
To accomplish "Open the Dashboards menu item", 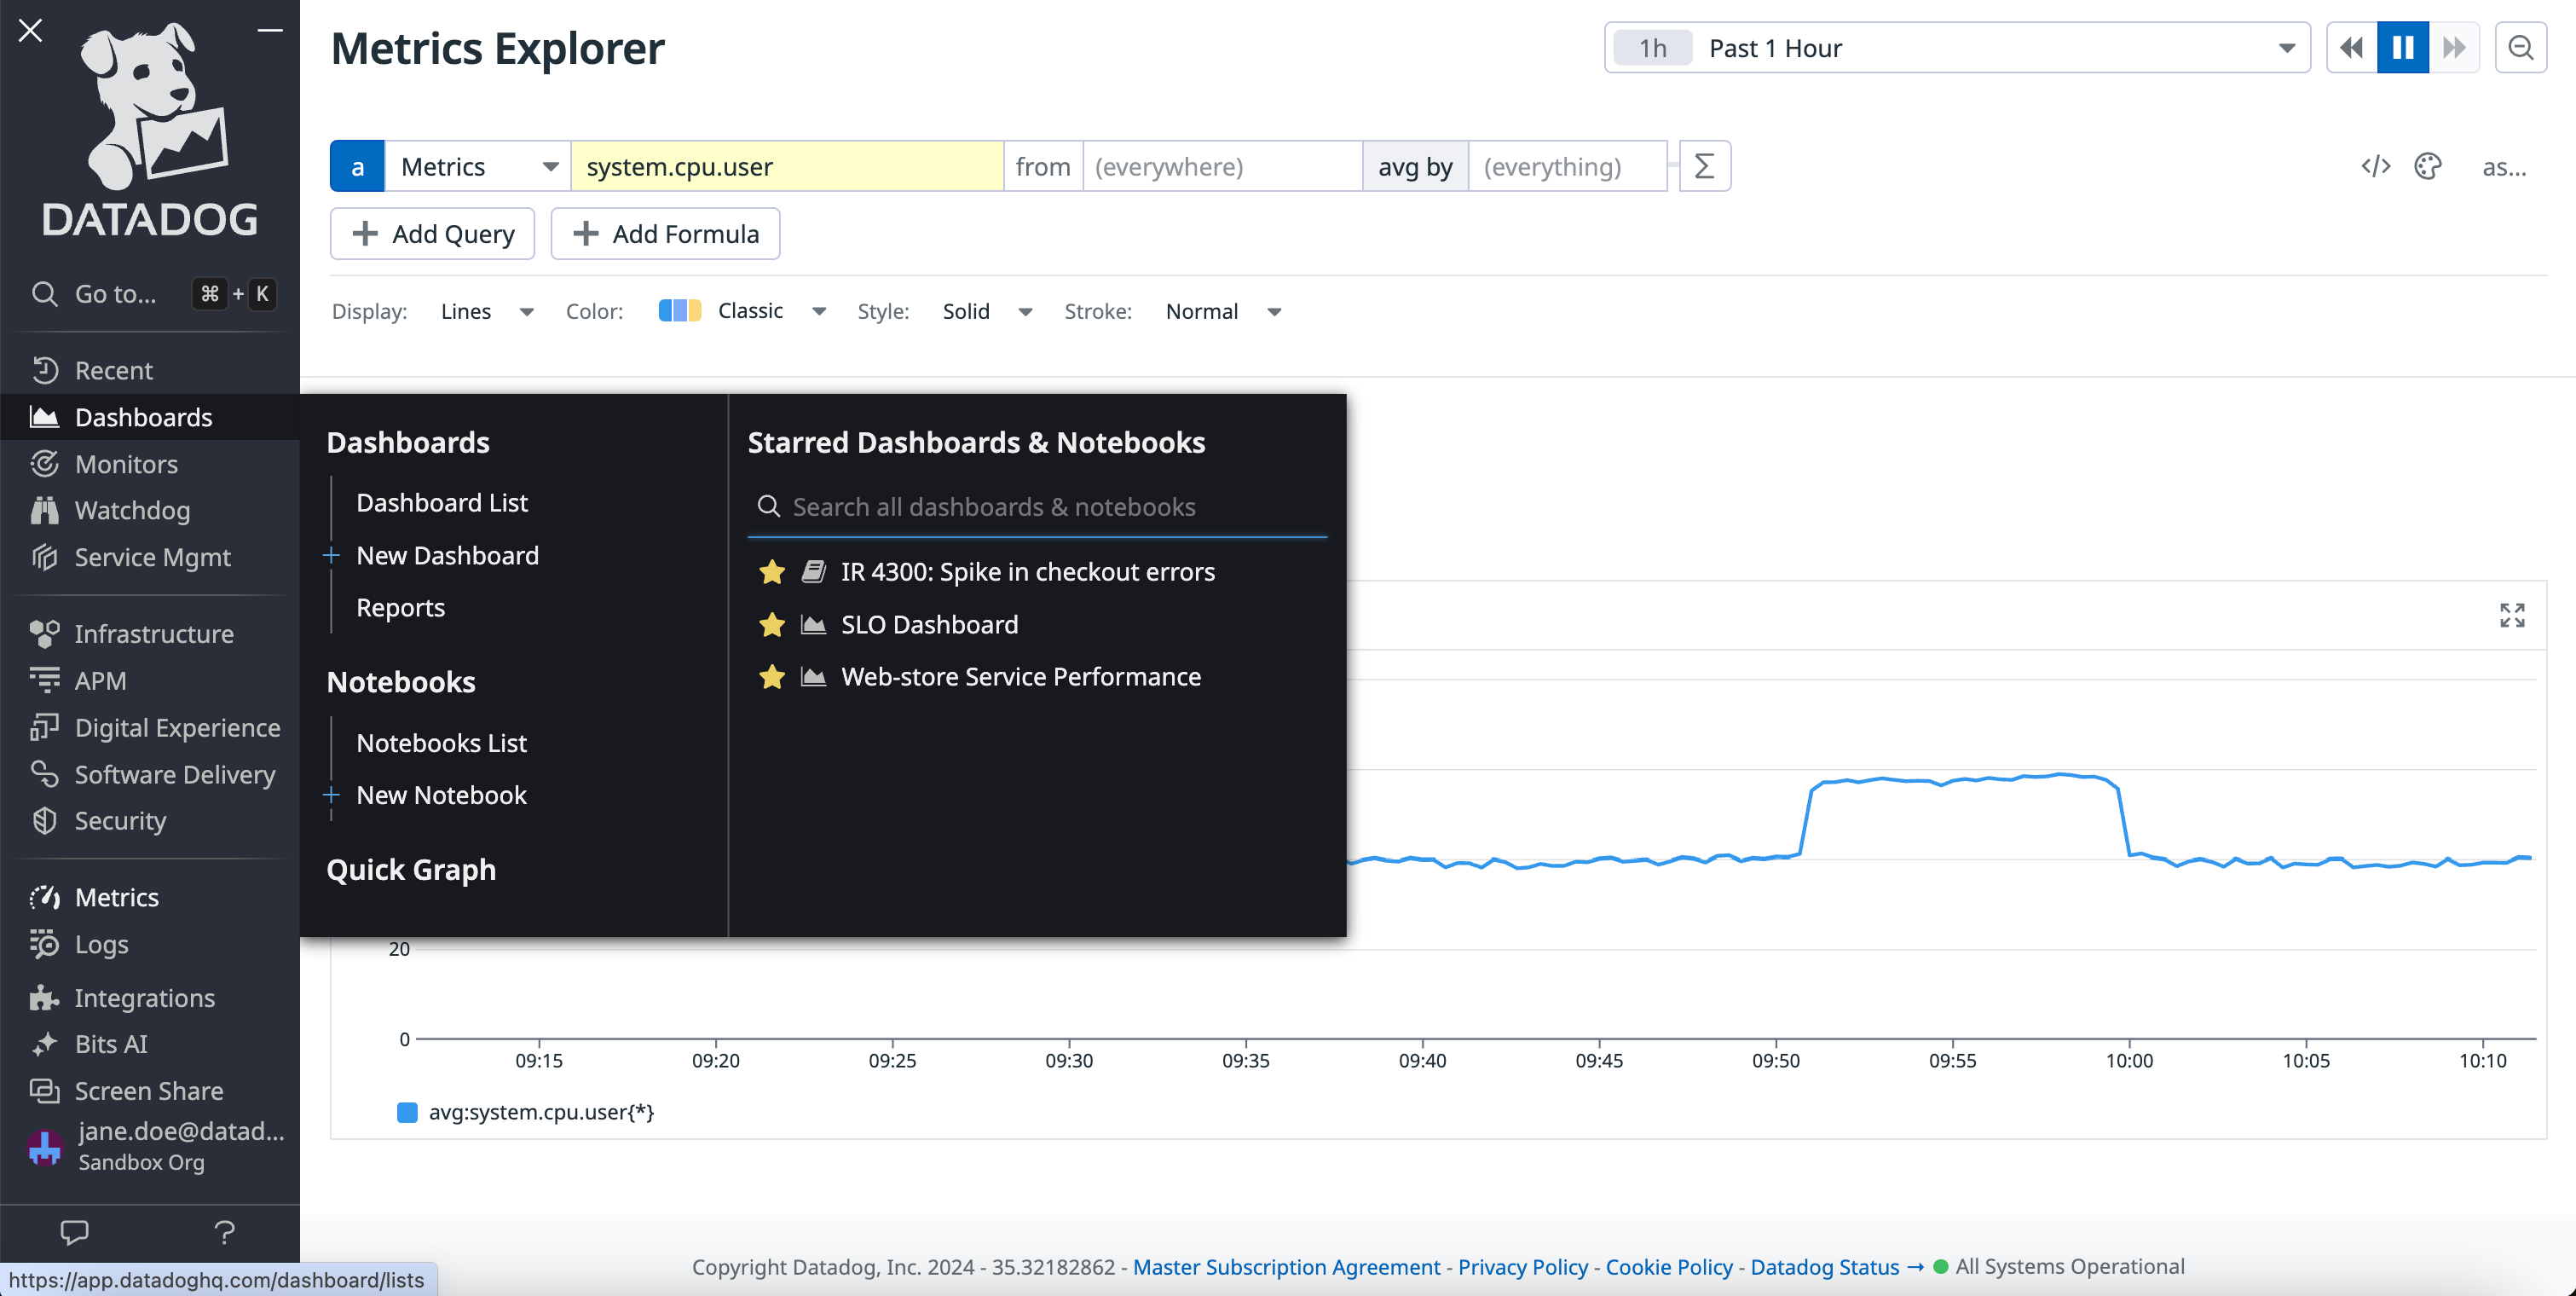I will point(142,416).
